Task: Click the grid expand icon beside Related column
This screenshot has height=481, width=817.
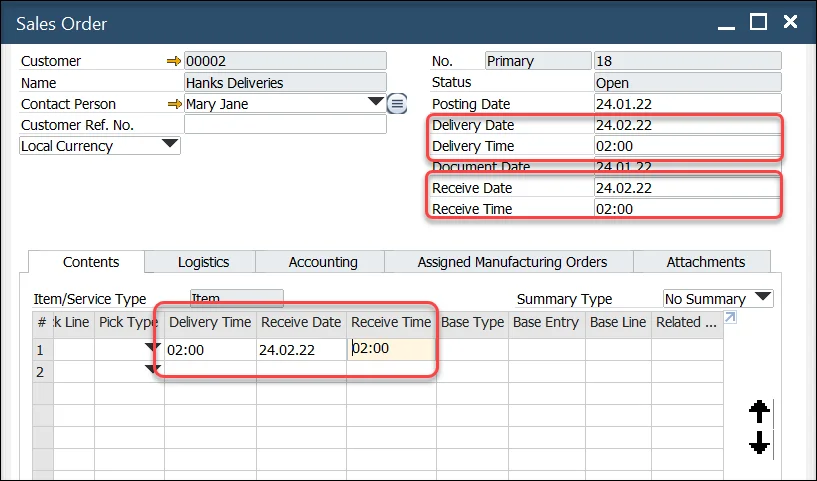Action: point(730,319)
